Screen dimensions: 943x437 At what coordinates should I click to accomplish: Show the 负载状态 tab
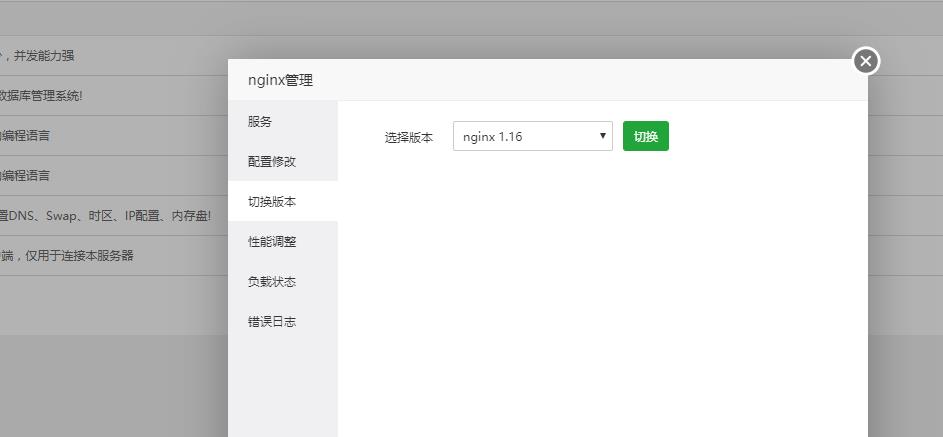click(283, 281)
